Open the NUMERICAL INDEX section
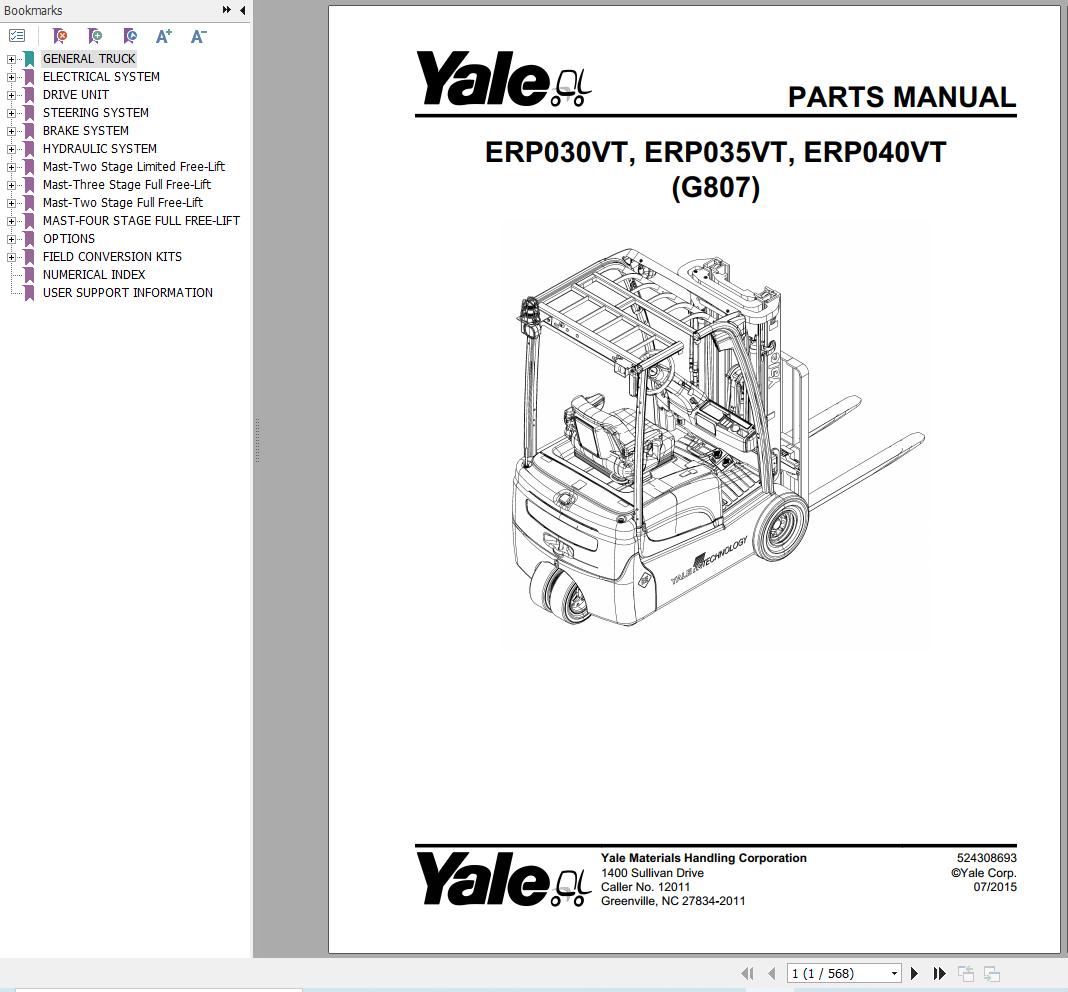Screen dimensions: 1068x992 coord(93,274)
